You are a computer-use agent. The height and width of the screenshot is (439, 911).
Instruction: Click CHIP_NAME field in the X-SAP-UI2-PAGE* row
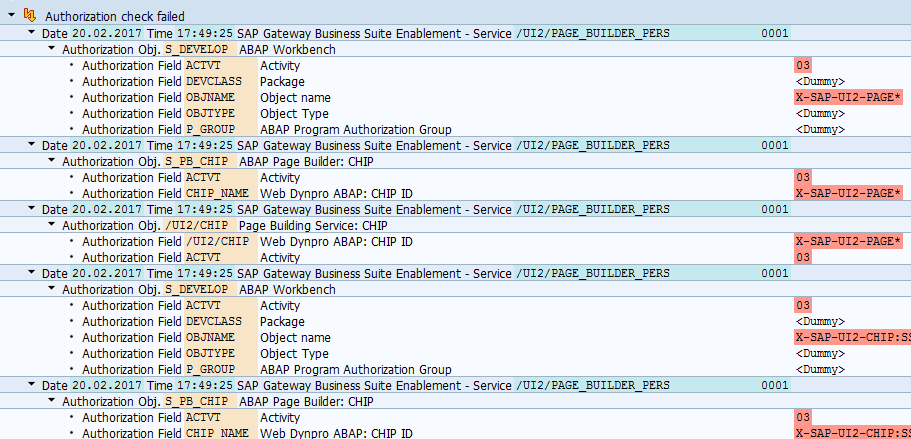[221, 193]
